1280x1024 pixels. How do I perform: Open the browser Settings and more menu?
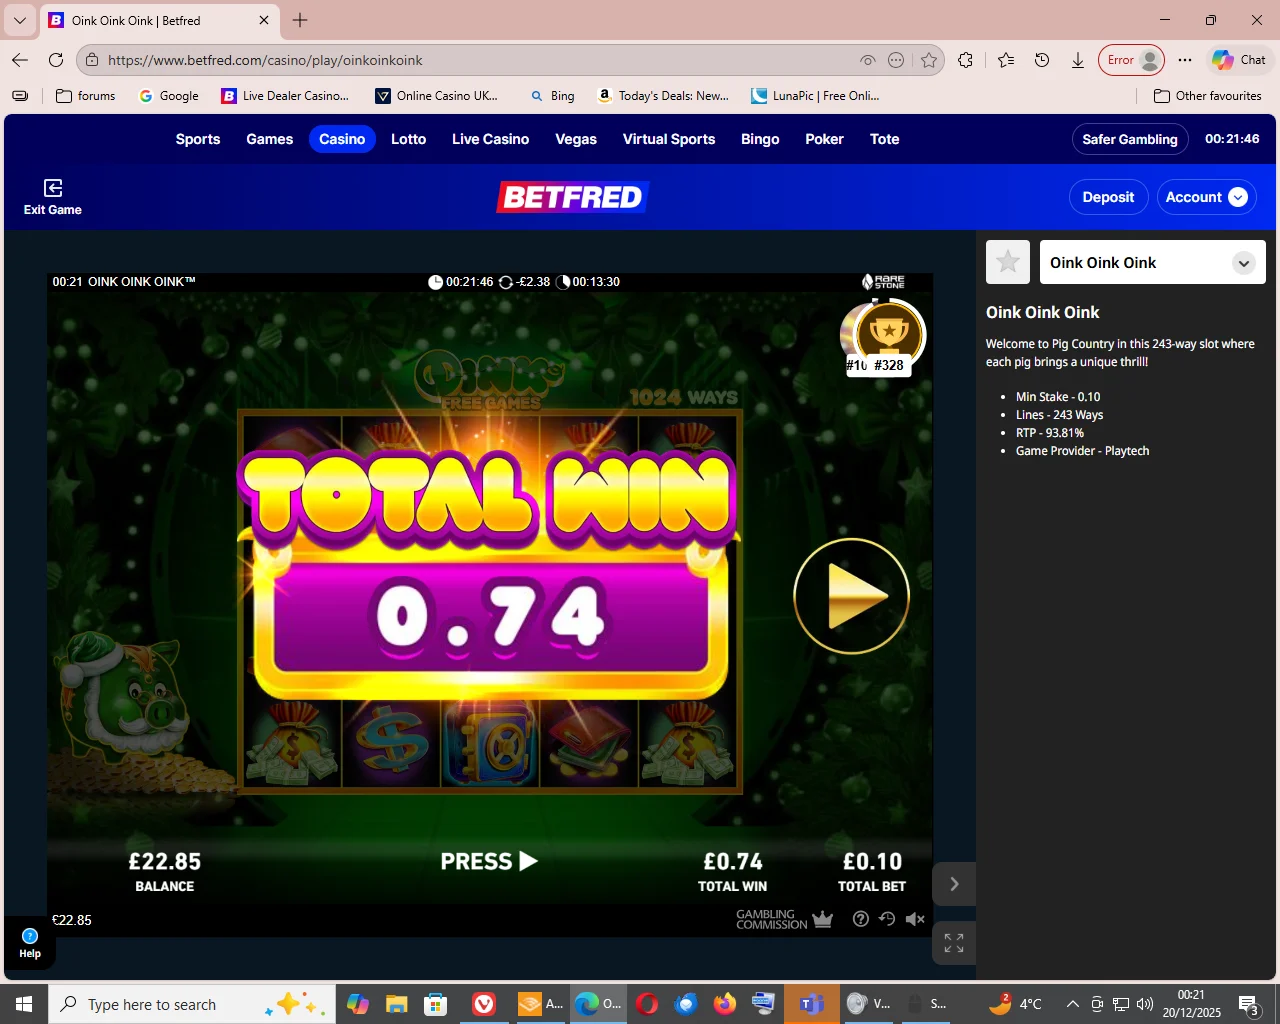coord(1185,60)
